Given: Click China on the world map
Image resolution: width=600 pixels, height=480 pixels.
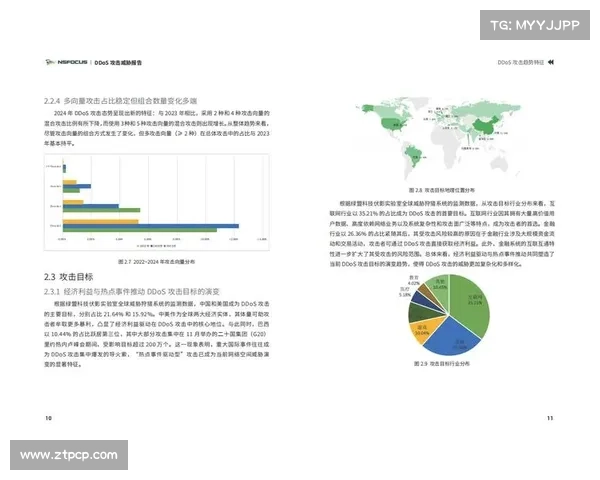Looking at the screenshot, I should 486,126.
